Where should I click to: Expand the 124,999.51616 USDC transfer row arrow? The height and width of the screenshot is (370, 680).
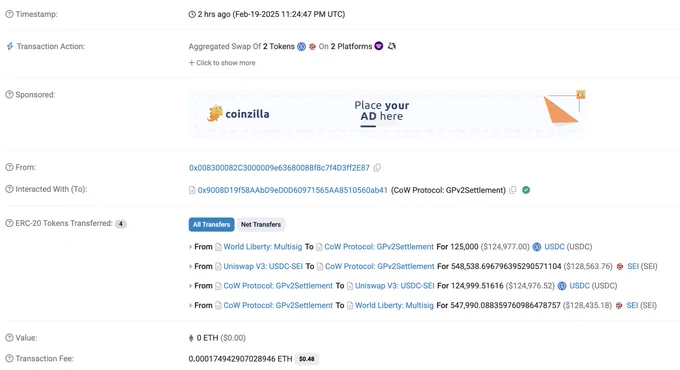pos(190,286)
